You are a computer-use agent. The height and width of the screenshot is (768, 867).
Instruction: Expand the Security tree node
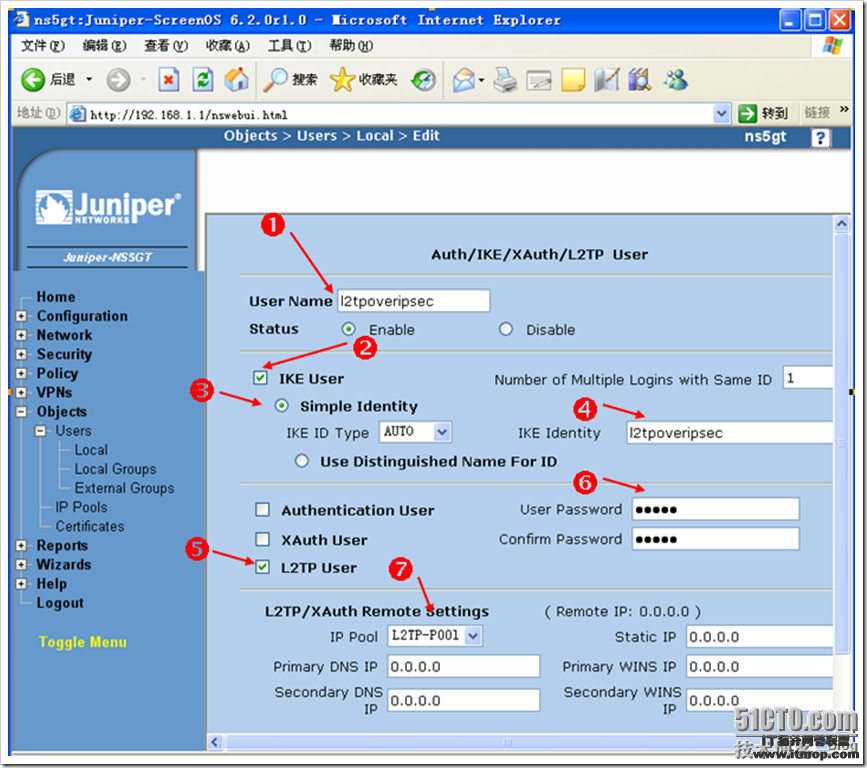click(21, 354)
